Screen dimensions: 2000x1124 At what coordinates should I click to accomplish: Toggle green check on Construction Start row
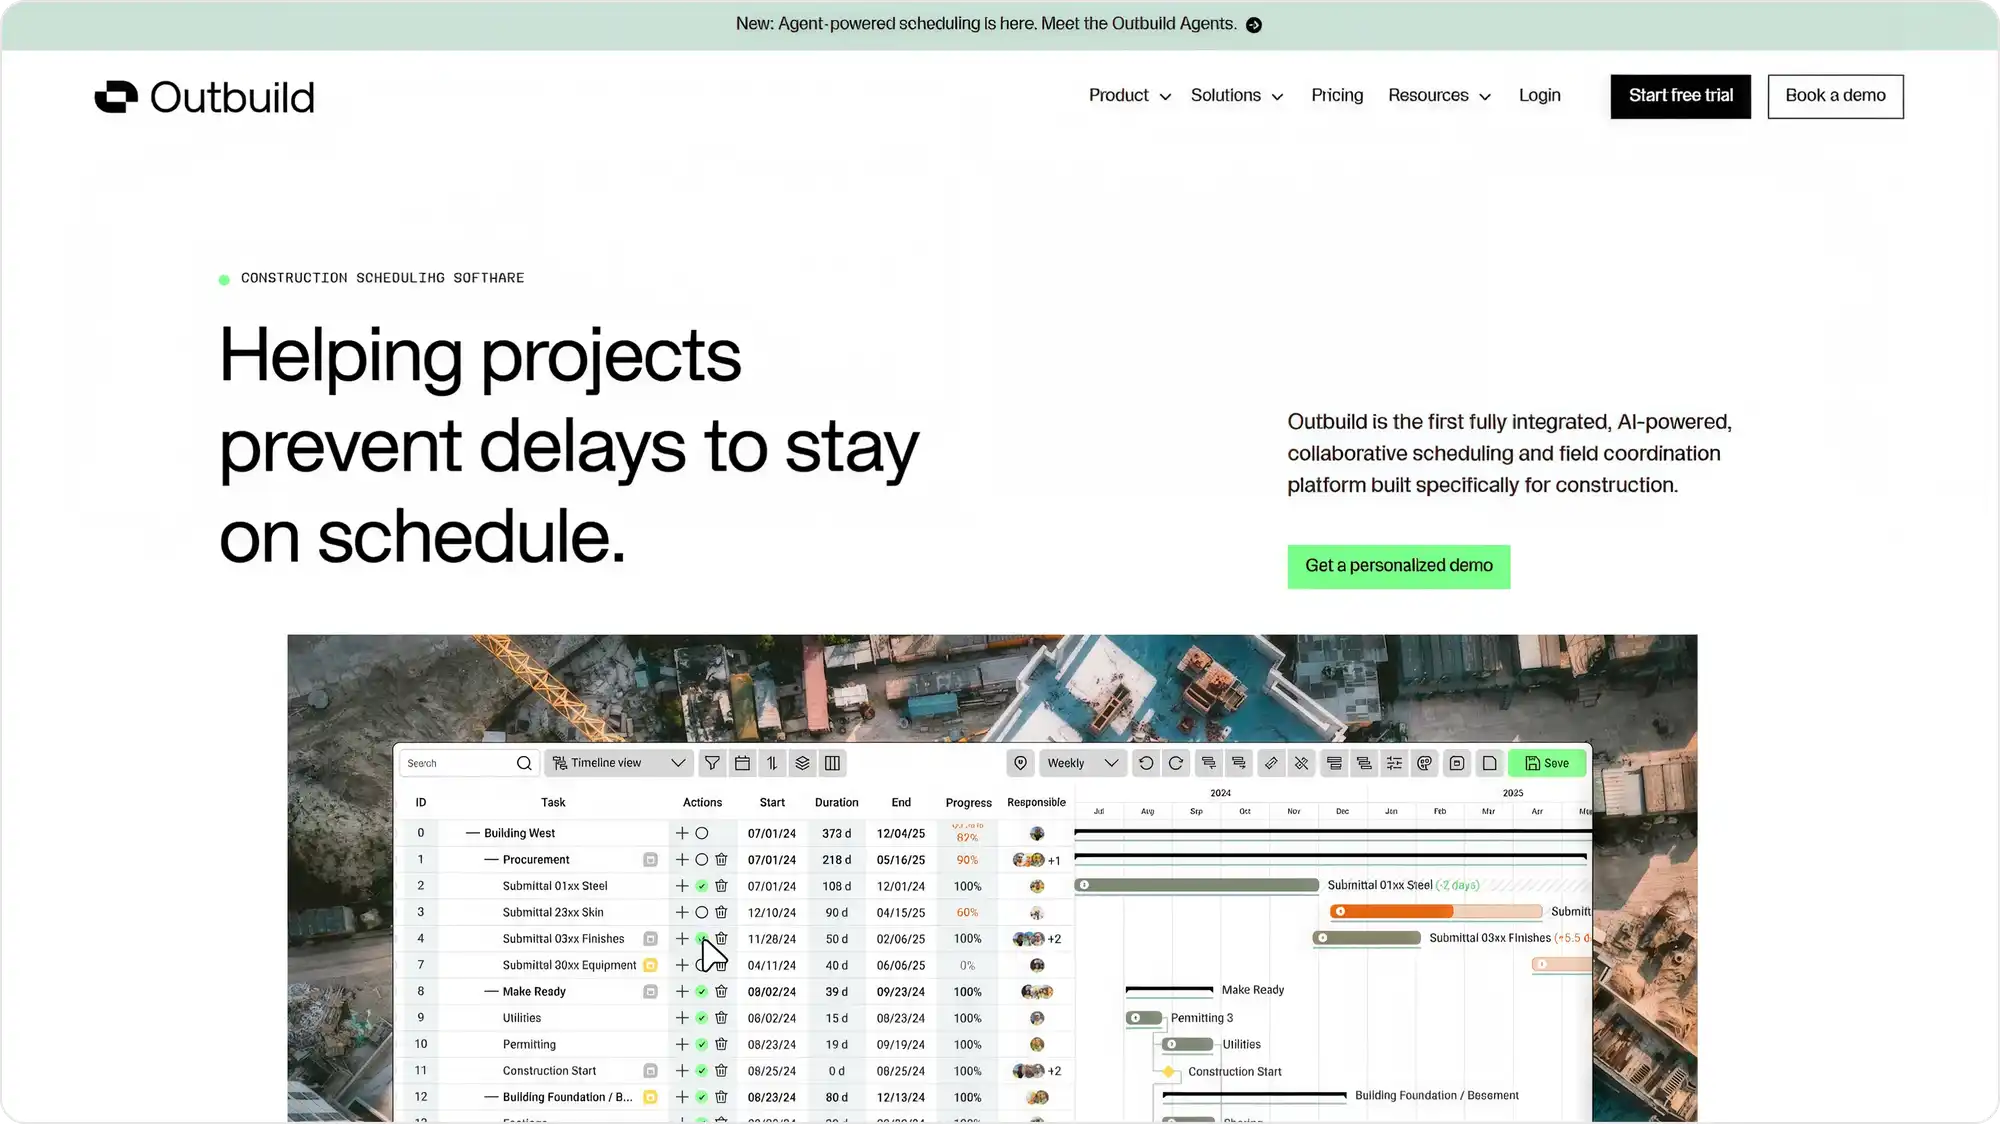[702, 1071]
